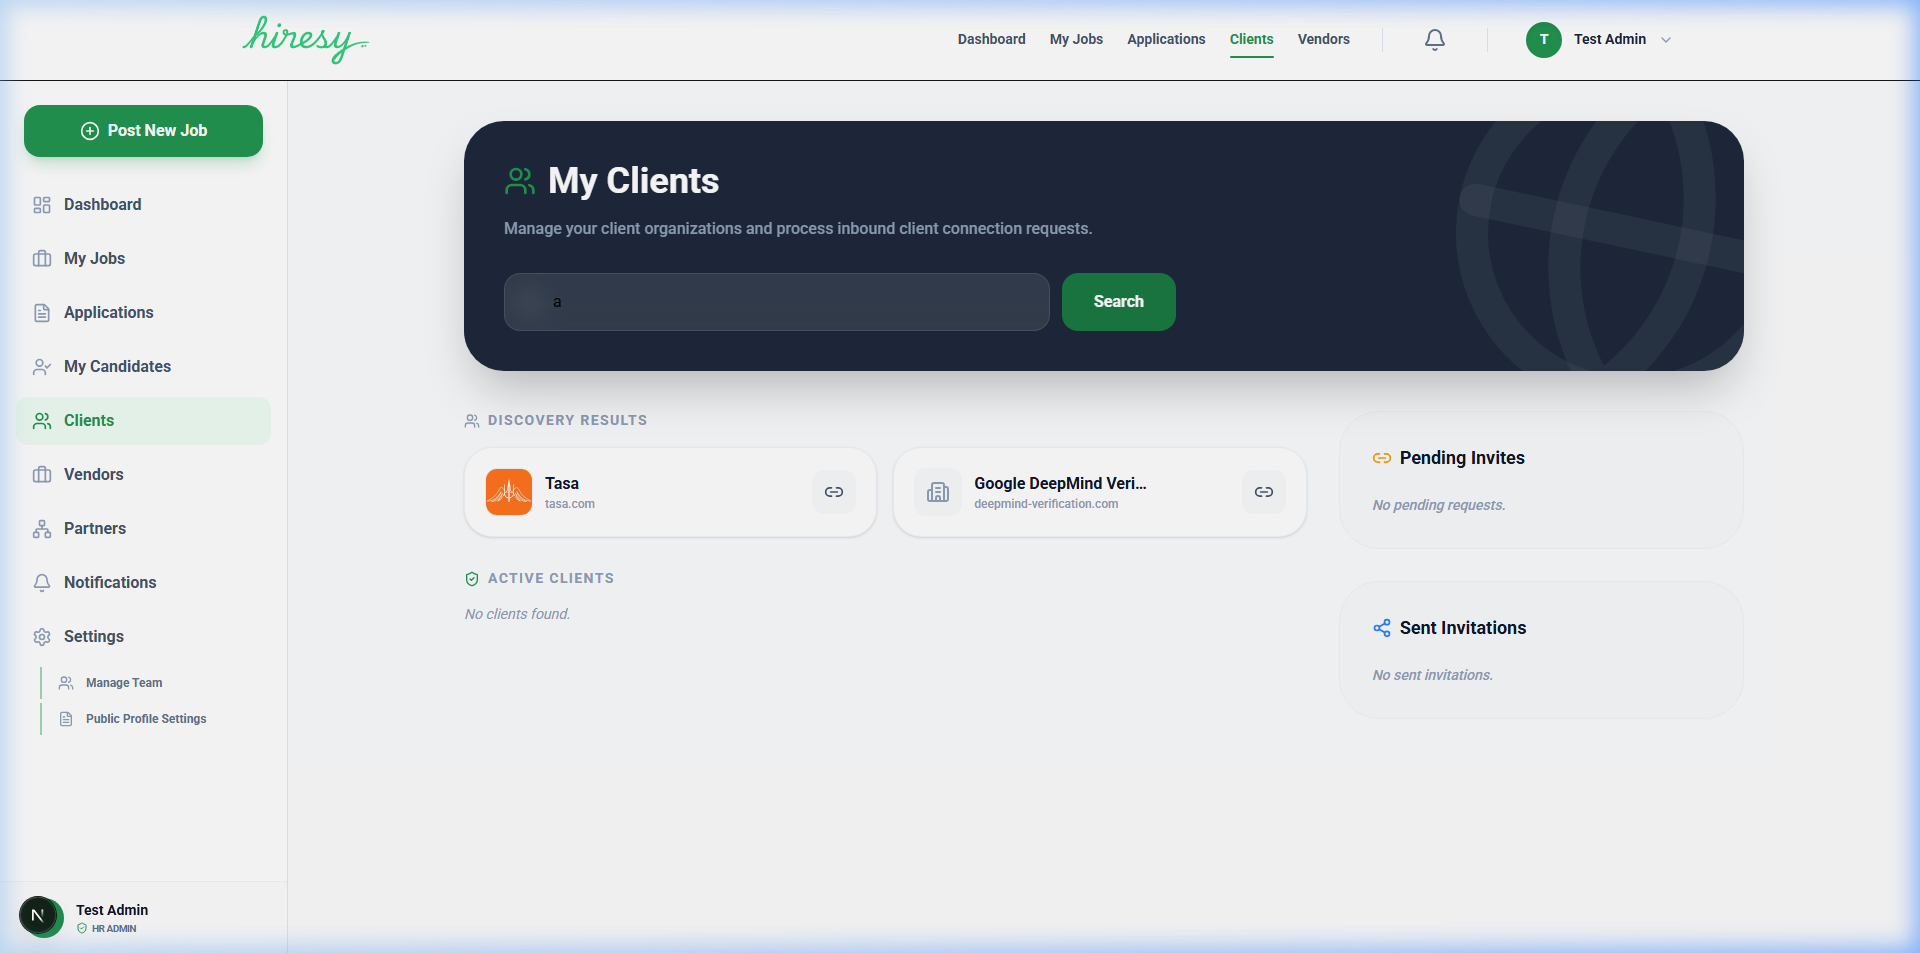Open My Jobs in top navigation
Viewport: 1920px width, 953px height.
pos(1076,39)
